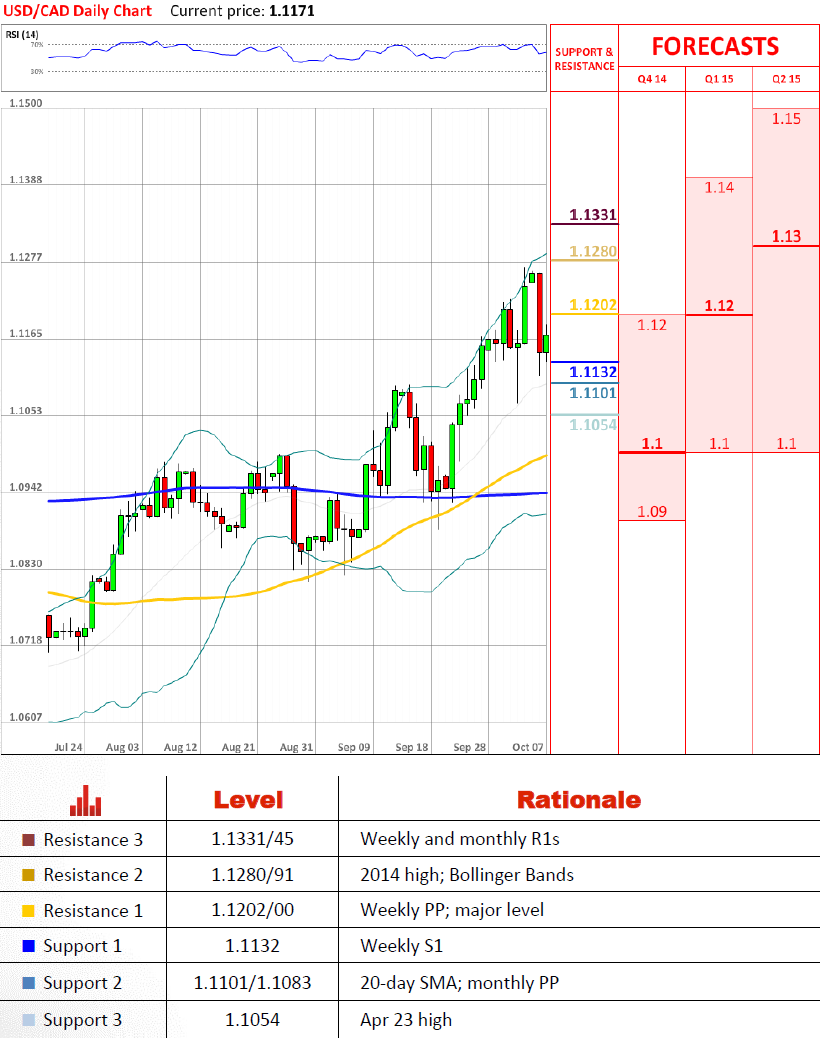
Task: Select the Q1 15 forecast column header
Action: pyautogui.click(x=719, y=79)
